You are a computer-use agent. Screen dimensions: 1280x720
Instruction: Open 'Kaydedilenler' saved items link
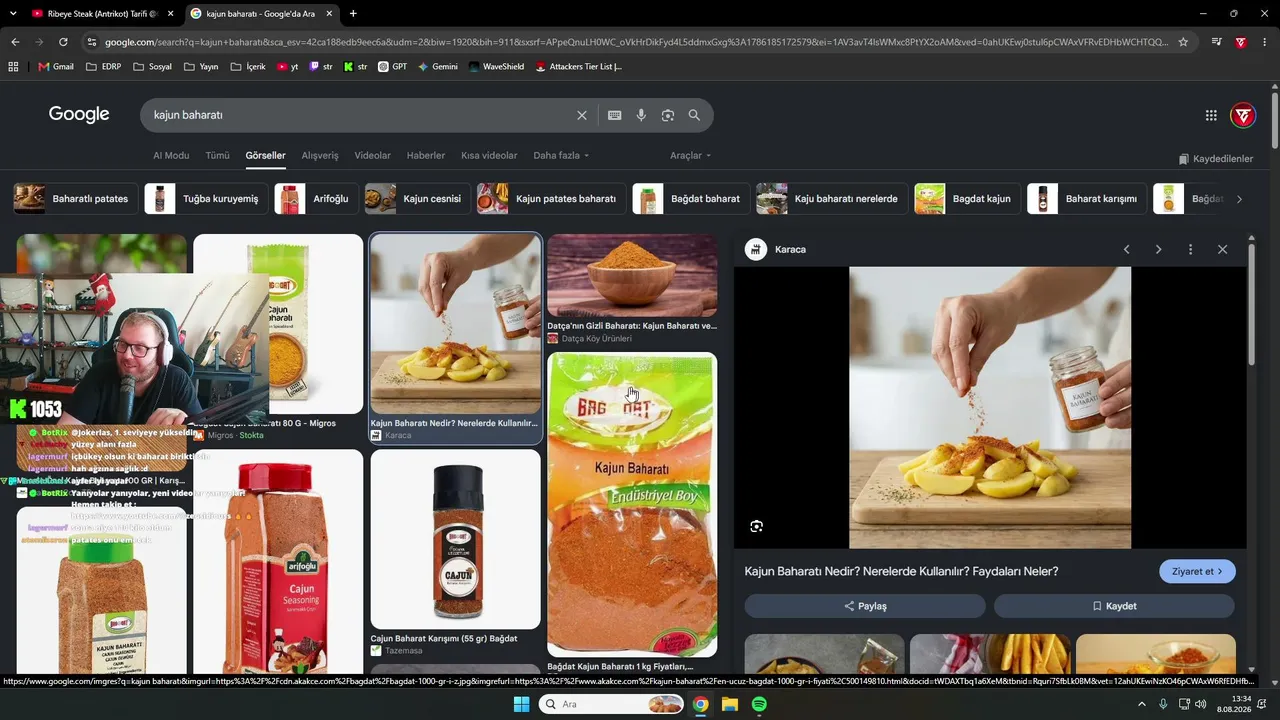tap(1216, 159)
